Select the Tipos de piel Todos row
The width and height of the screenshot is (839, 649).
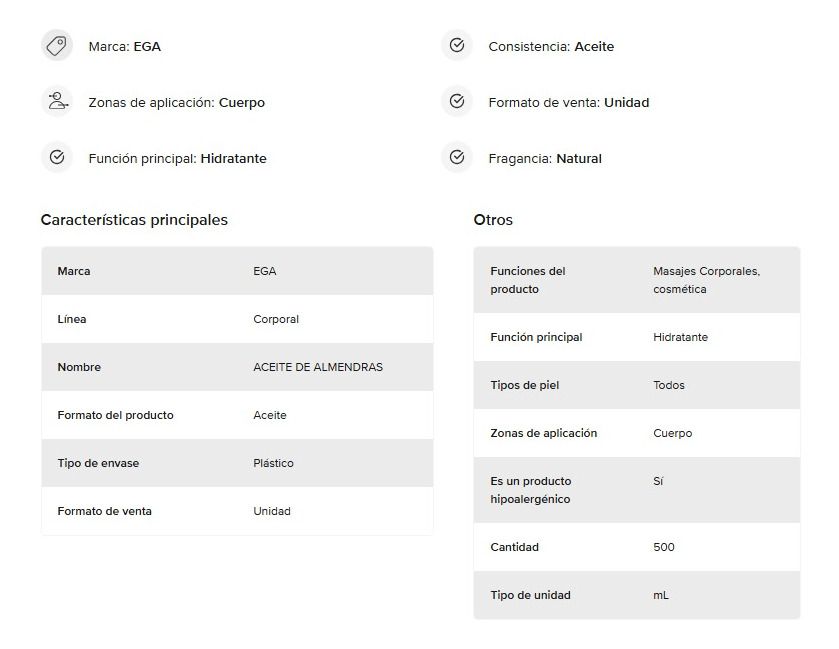coord(637,385)
